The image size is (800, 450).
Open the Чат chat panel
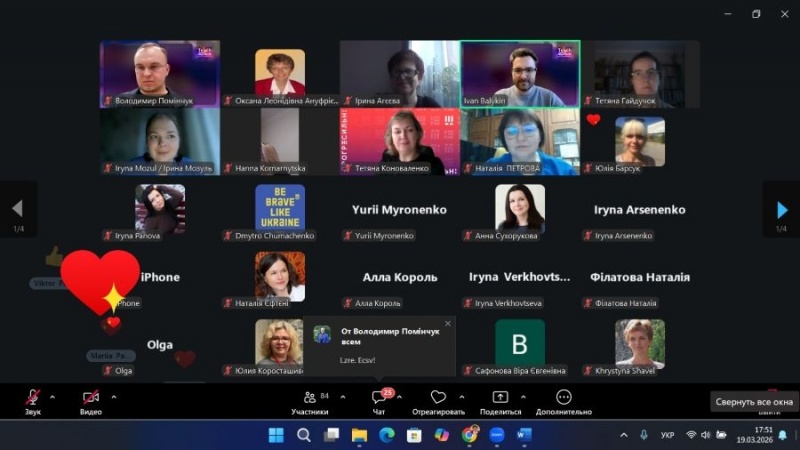[x=379, y=399]
